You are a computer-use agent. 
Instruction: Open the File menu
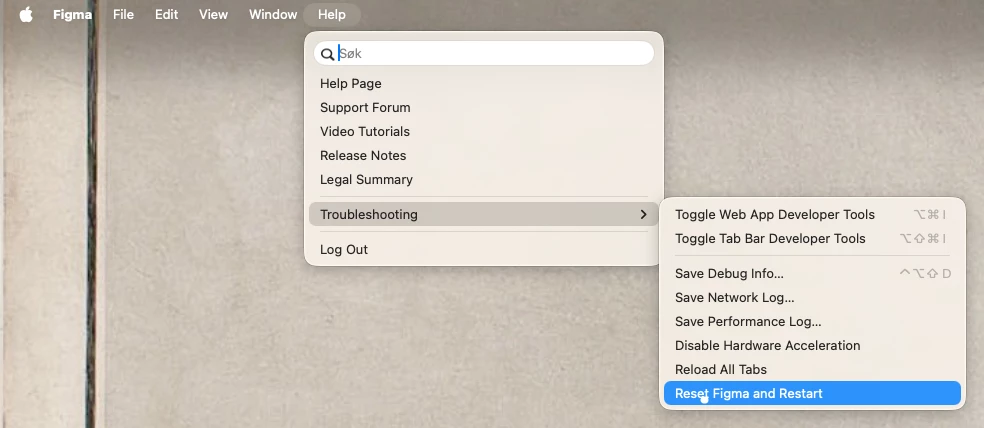click(123, 14)
